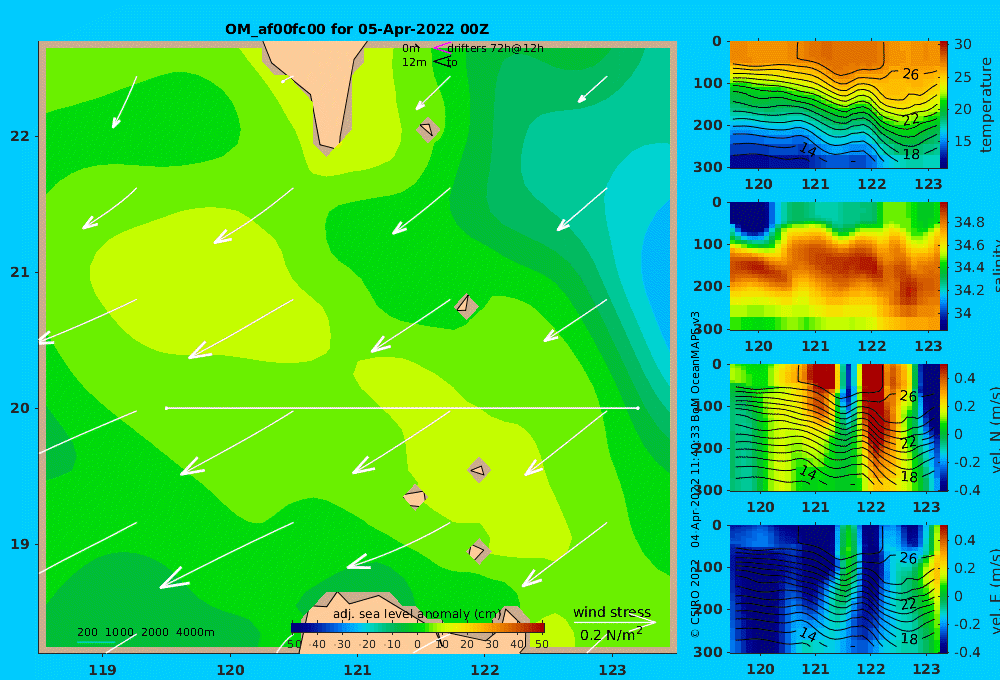Click the vel. N colorbar
Image resolution: width=1000 pixels, height=680 pixels.
pyautogui.click(x=943, y=427)
